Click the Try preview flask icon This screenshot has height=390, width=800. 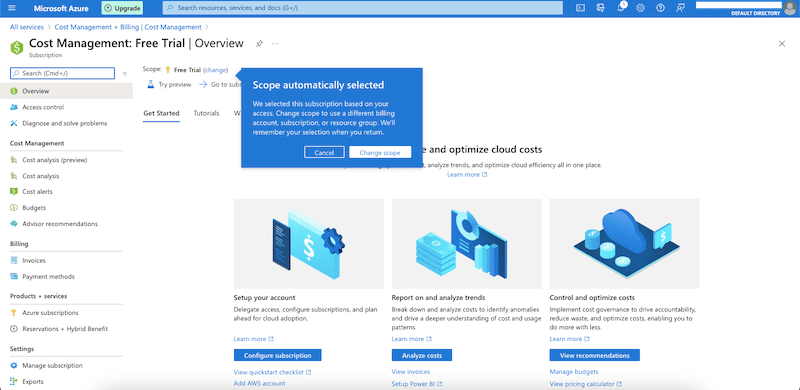pyautogui.click(x=151, y=84)
